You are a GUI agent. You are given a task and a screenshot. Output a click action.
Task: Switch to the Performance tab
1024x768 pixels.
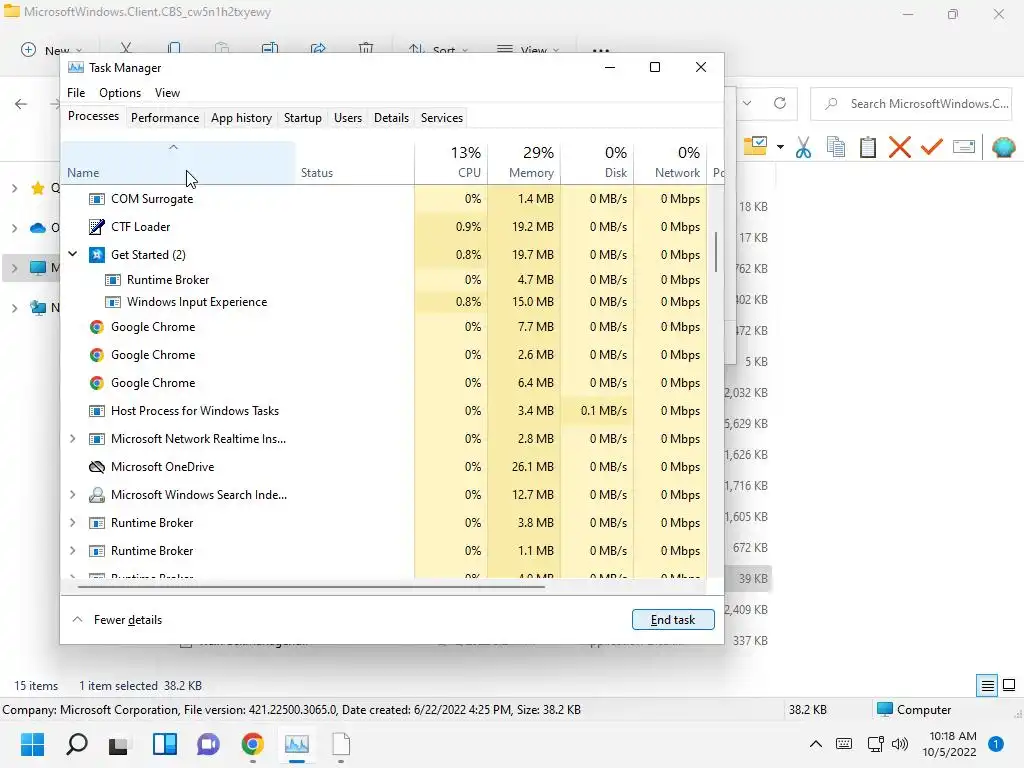pos(165,118)
